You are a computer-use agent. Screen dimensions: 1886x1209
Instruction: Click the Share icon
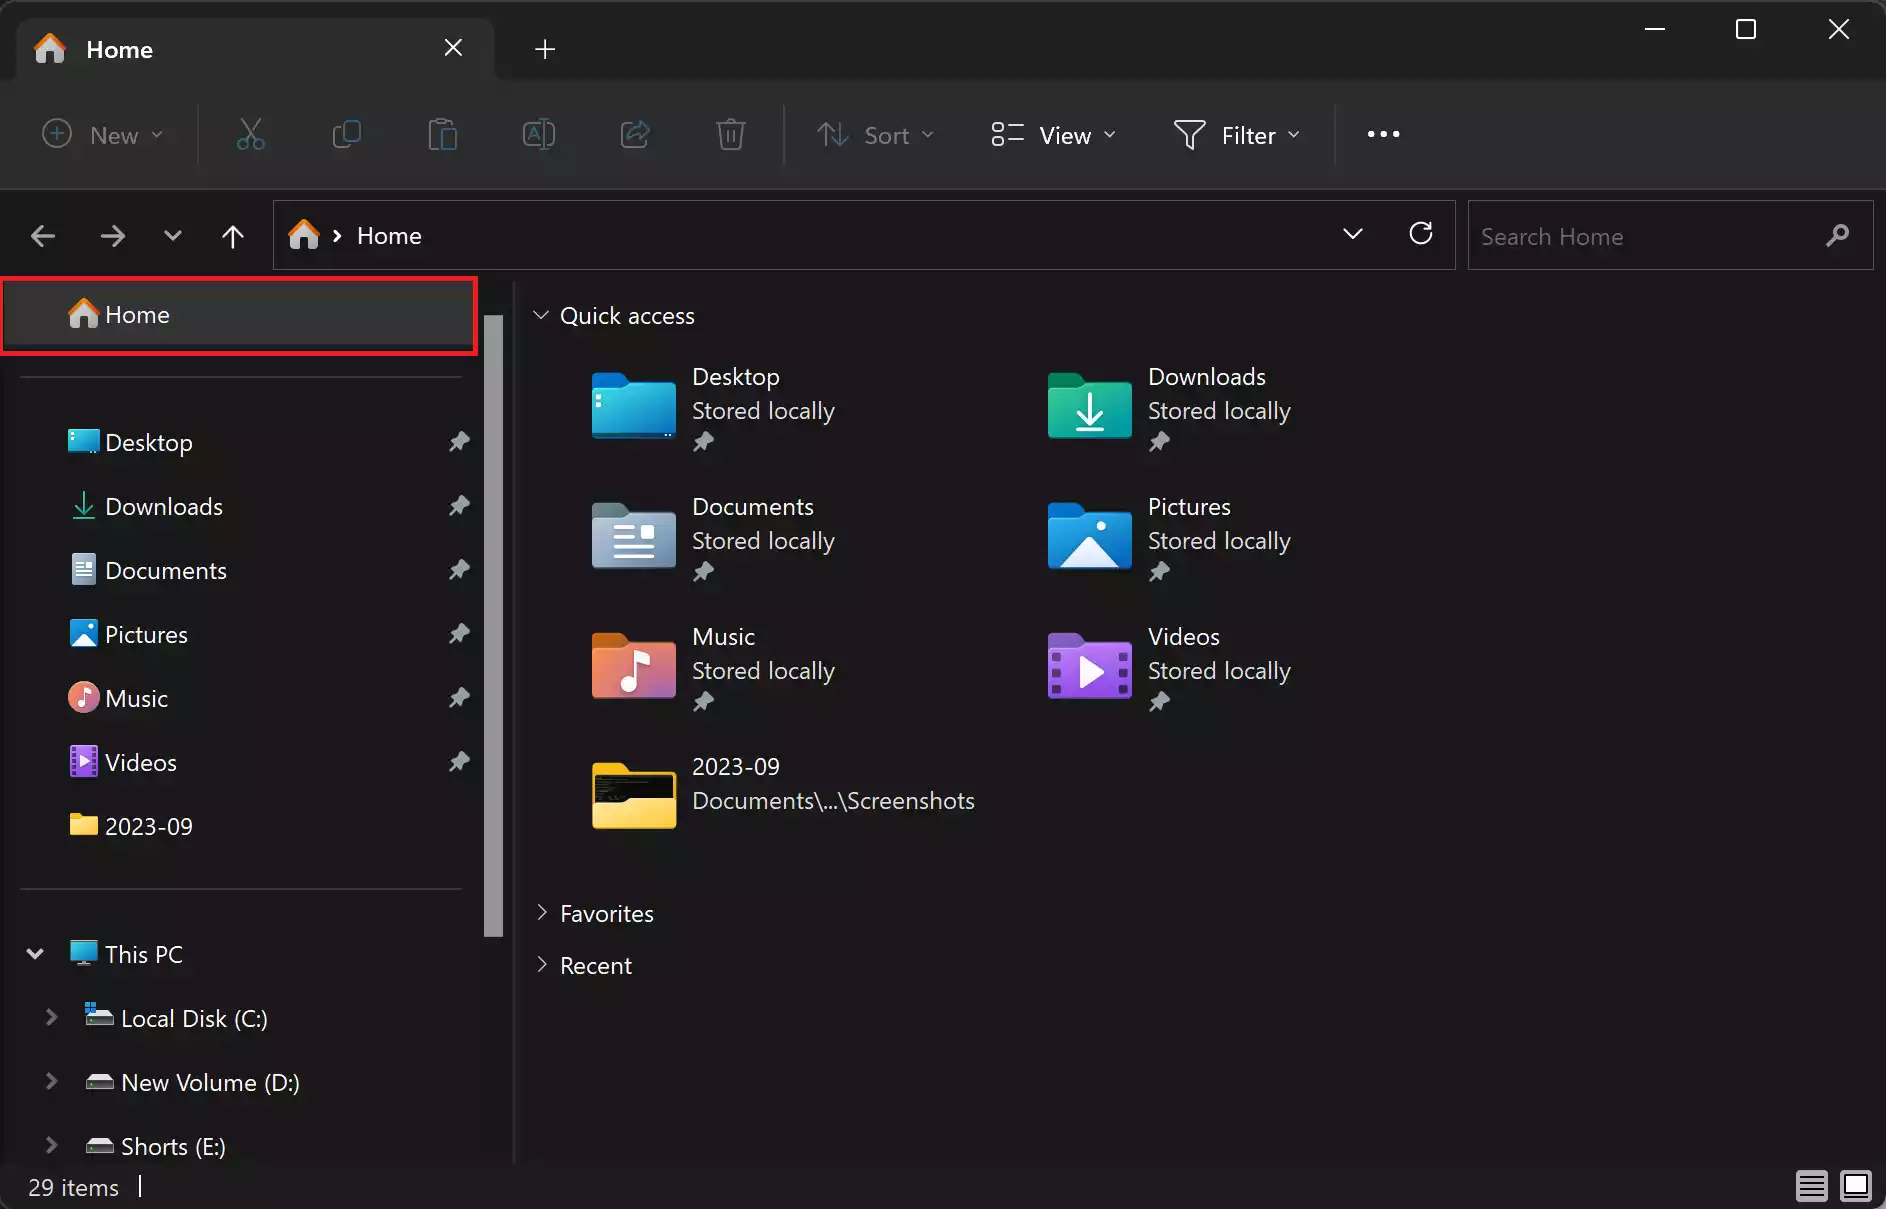point(634,134)
